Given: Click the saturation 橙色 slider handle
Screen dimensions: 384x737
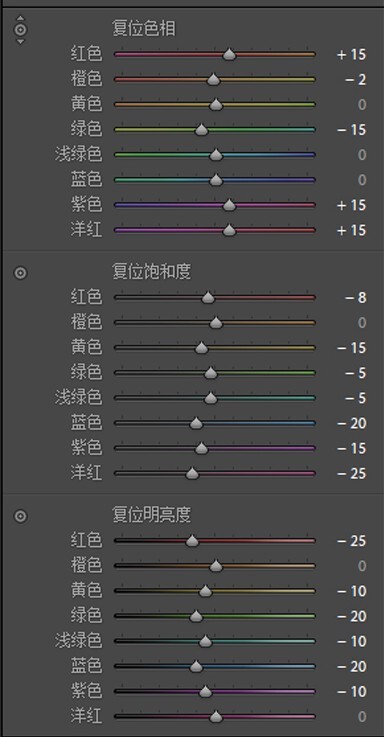Looking at the screenshot, I should coord(216,323).
